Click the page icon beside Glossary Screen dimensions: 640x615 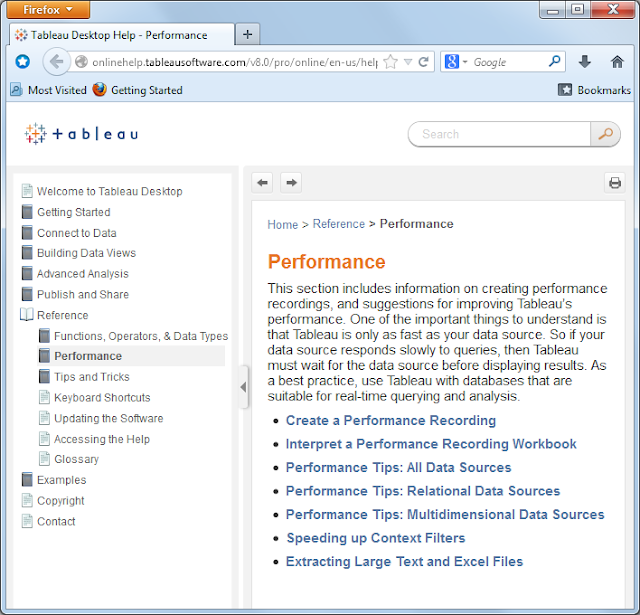44,459
